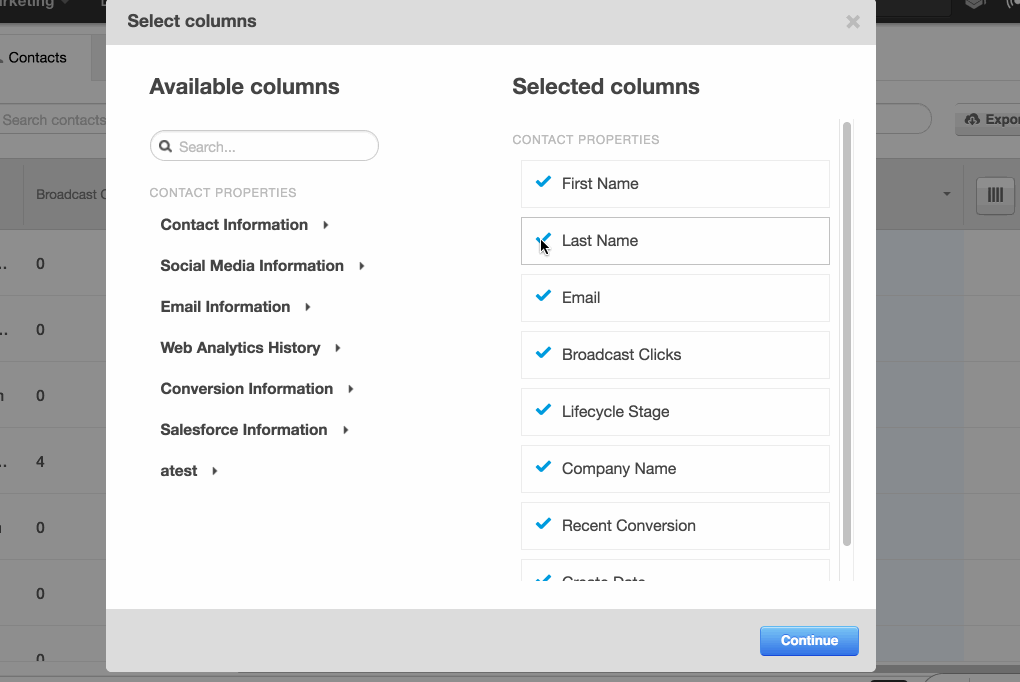
Task: Open the dropdown arrow next to the columns icon
Action: 946,194
